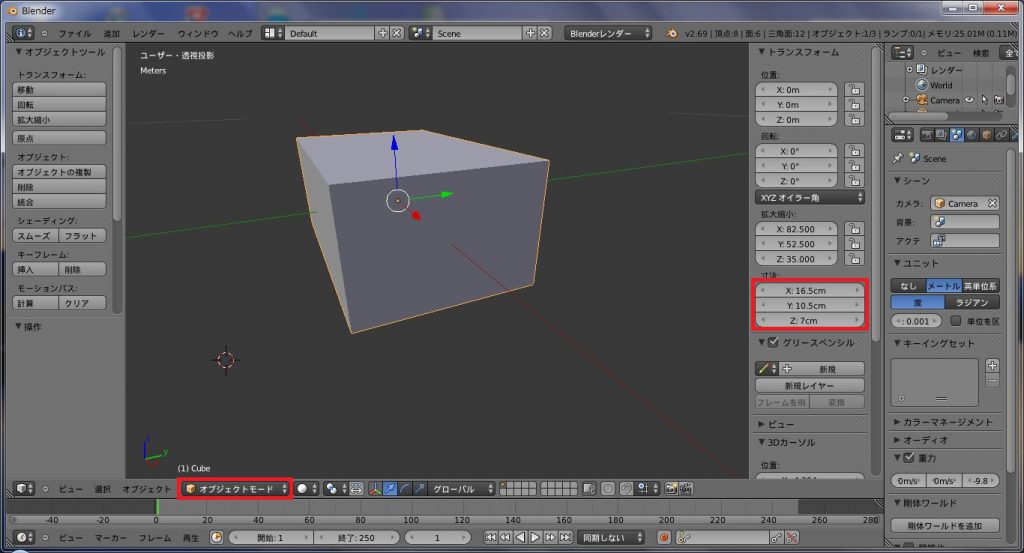Open the Constraints properties tab chain icon
1024x553 pixels.
(1001, 135)
